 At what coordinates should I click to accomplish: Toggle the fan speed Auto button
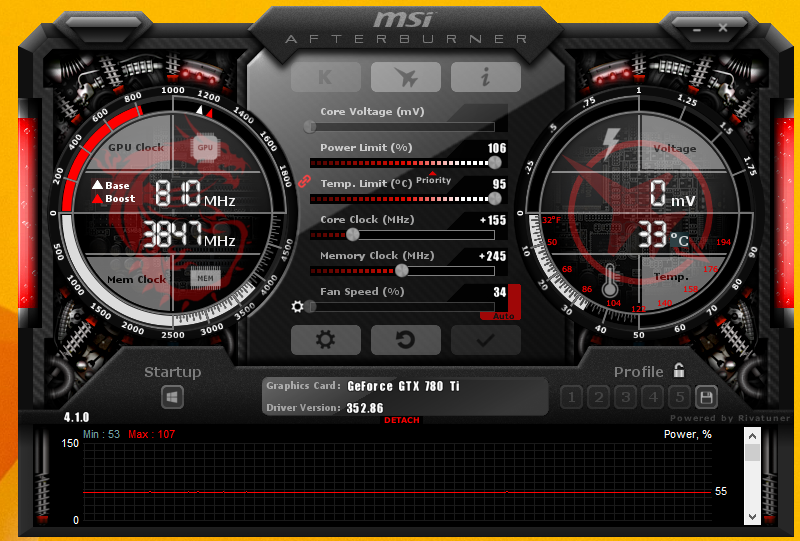click(503, 316)
